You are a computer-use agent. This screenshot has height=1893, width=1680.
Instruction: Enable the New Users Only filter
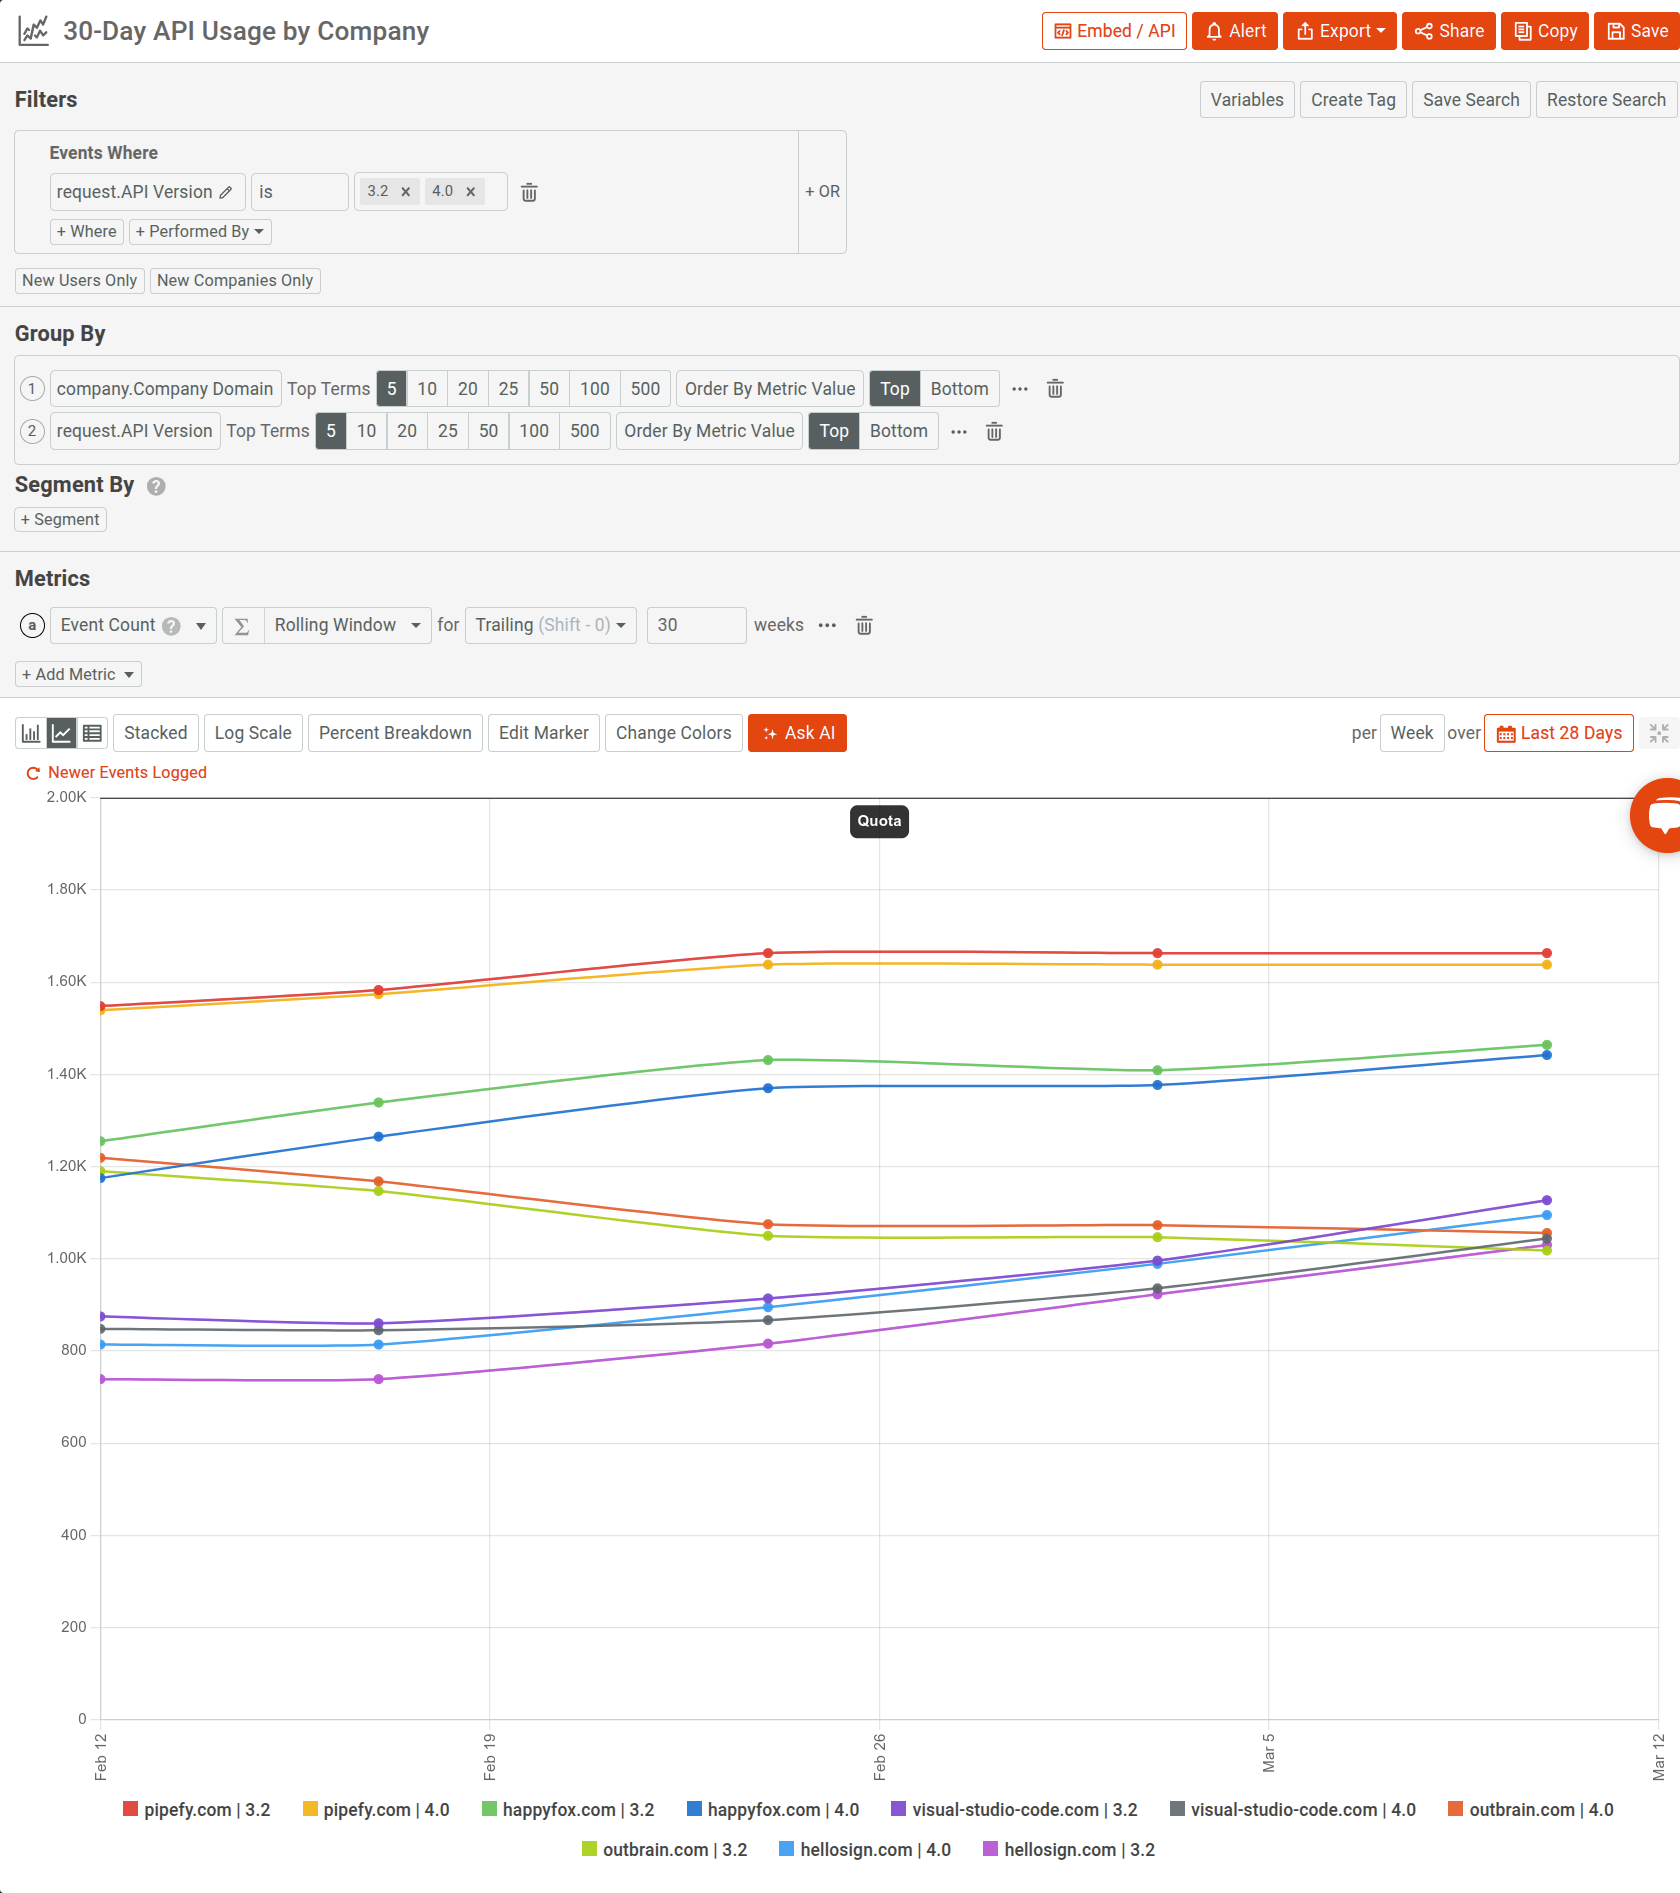[x=79, y=281]
